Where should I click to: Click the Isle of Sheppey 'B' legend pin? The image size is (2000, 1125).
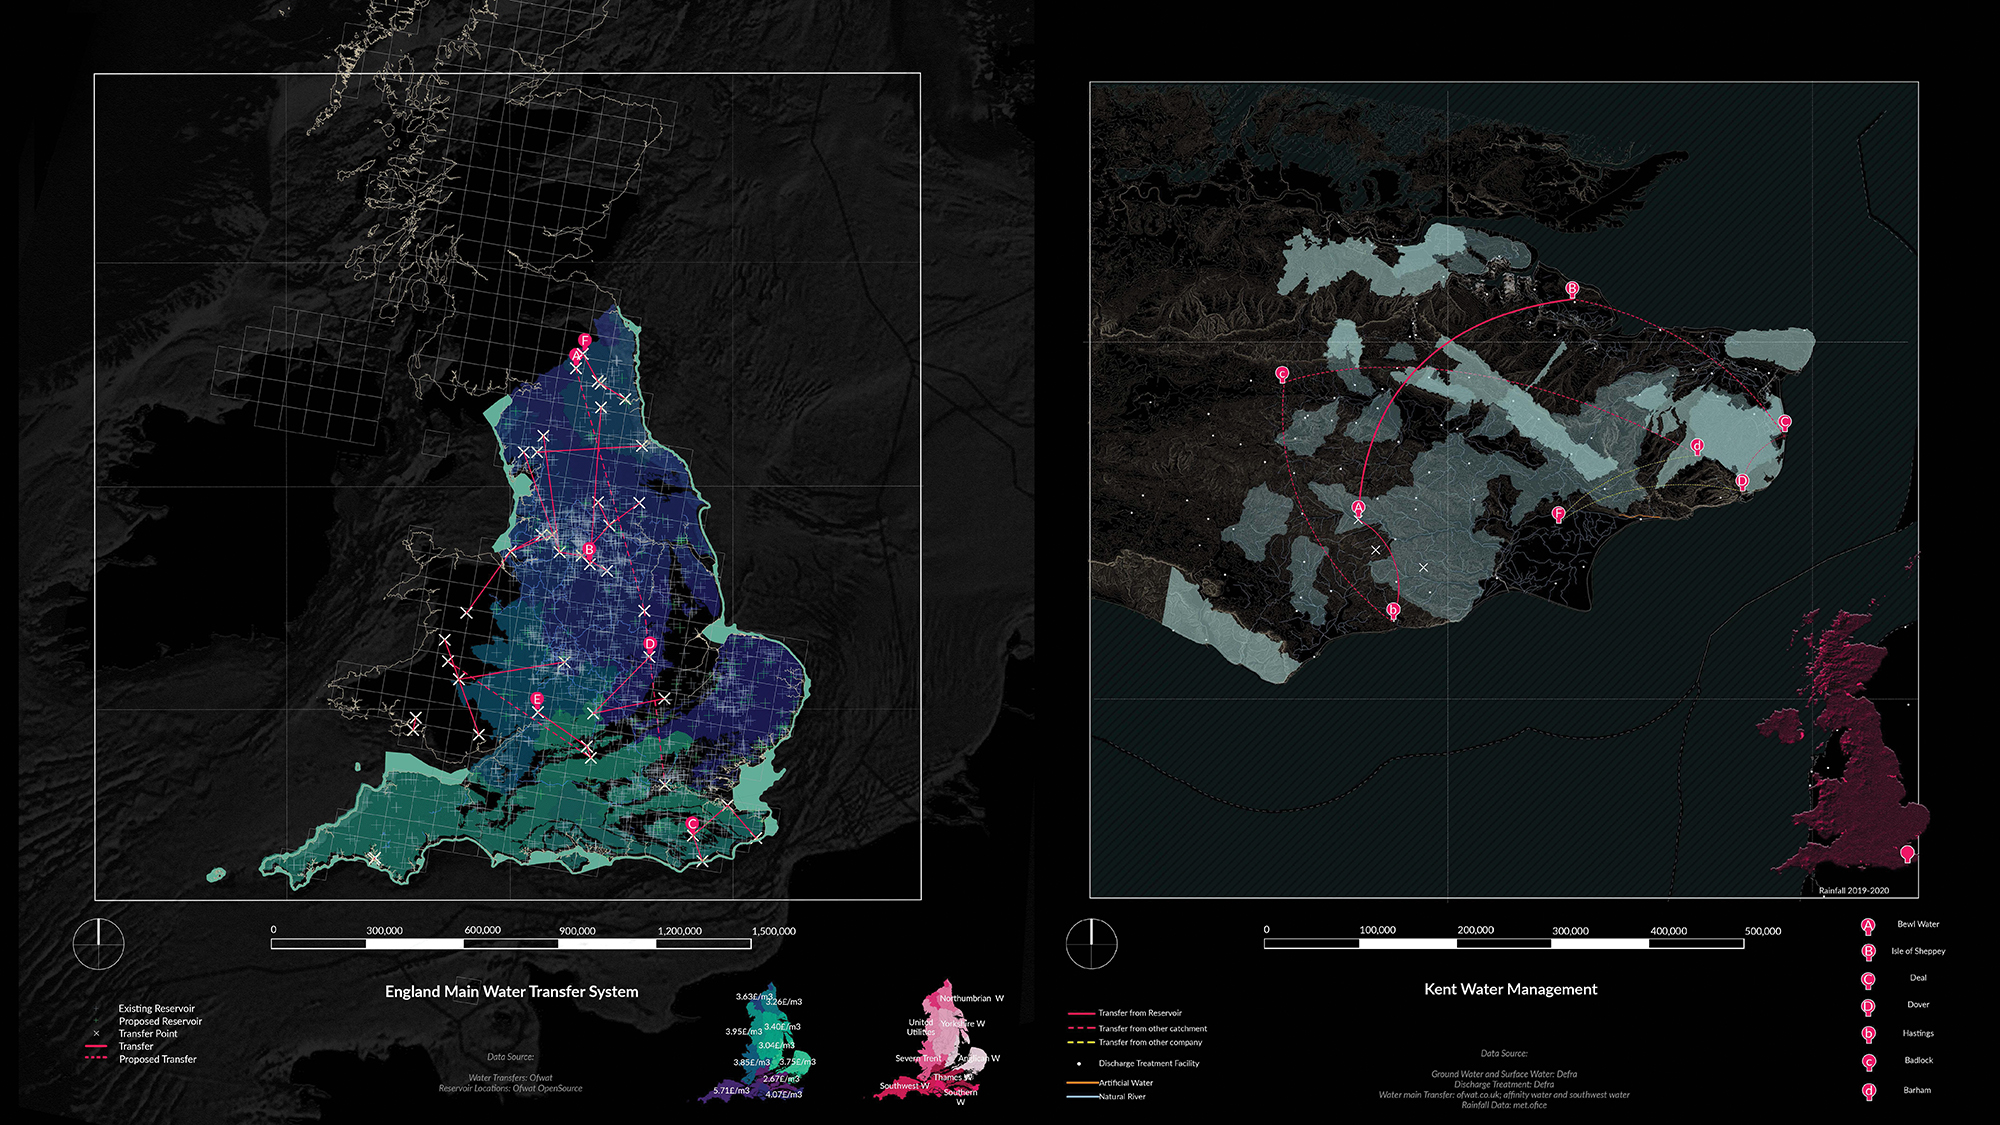(1868, 952)
